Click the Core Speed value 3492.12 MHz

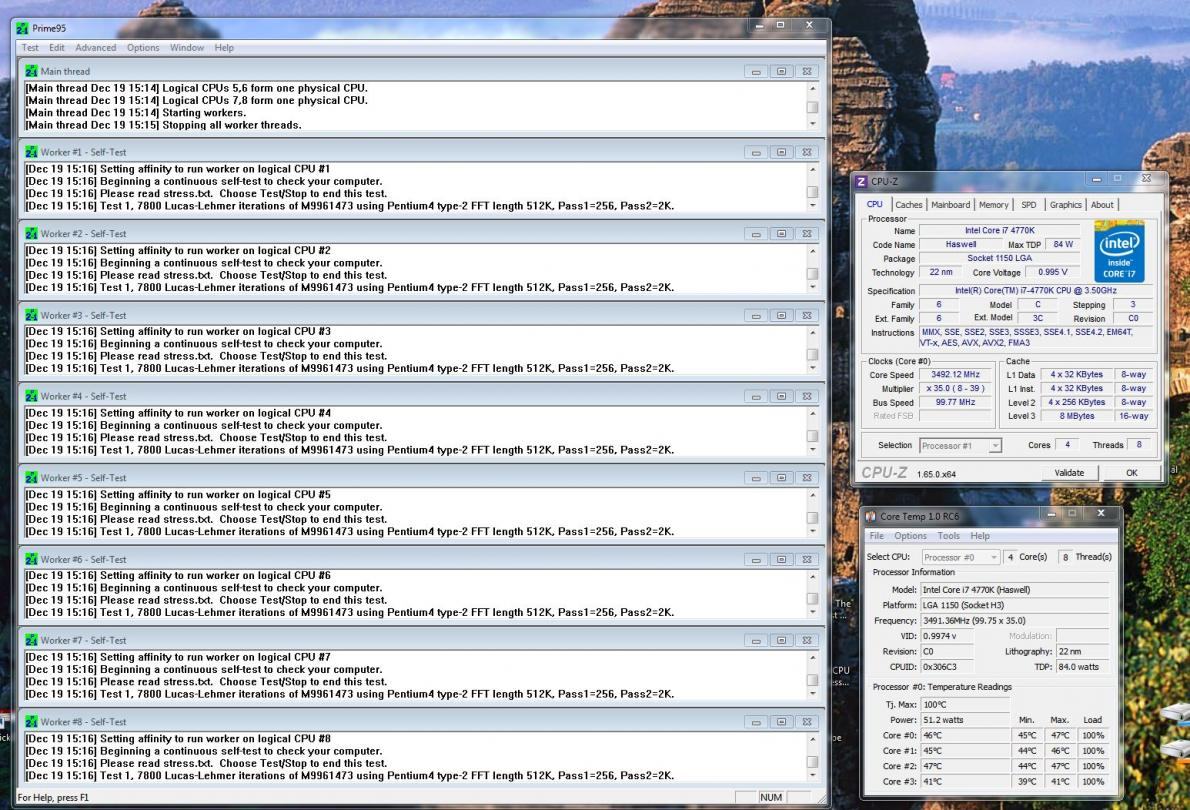955,375
